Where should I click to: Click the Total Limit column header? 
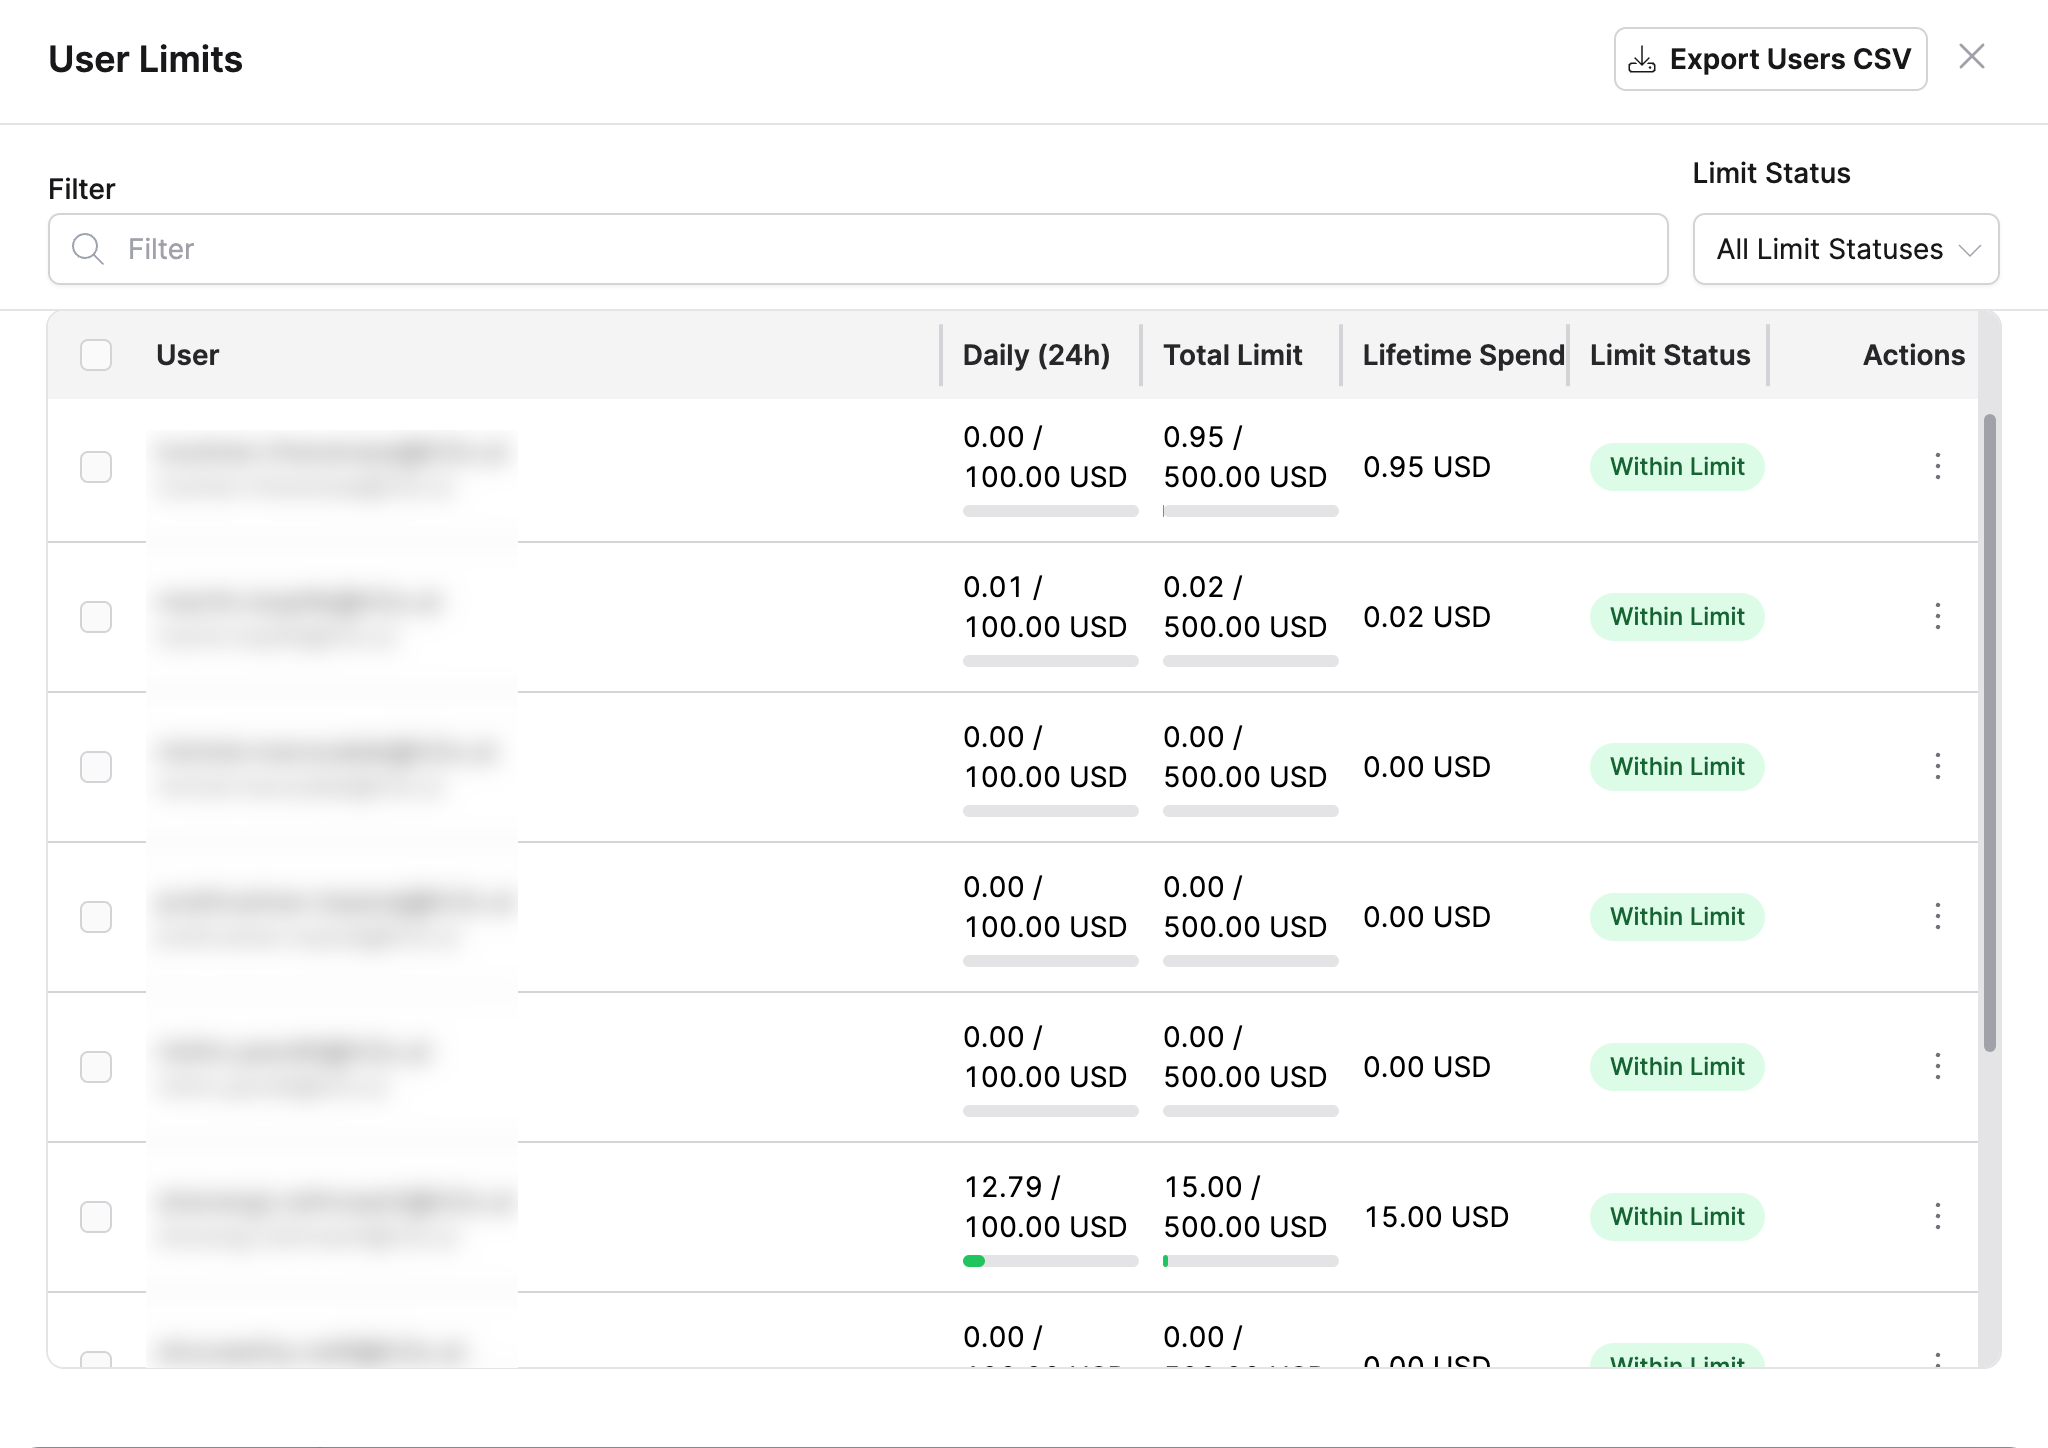pyautogui.click(x=1233, y=355)
